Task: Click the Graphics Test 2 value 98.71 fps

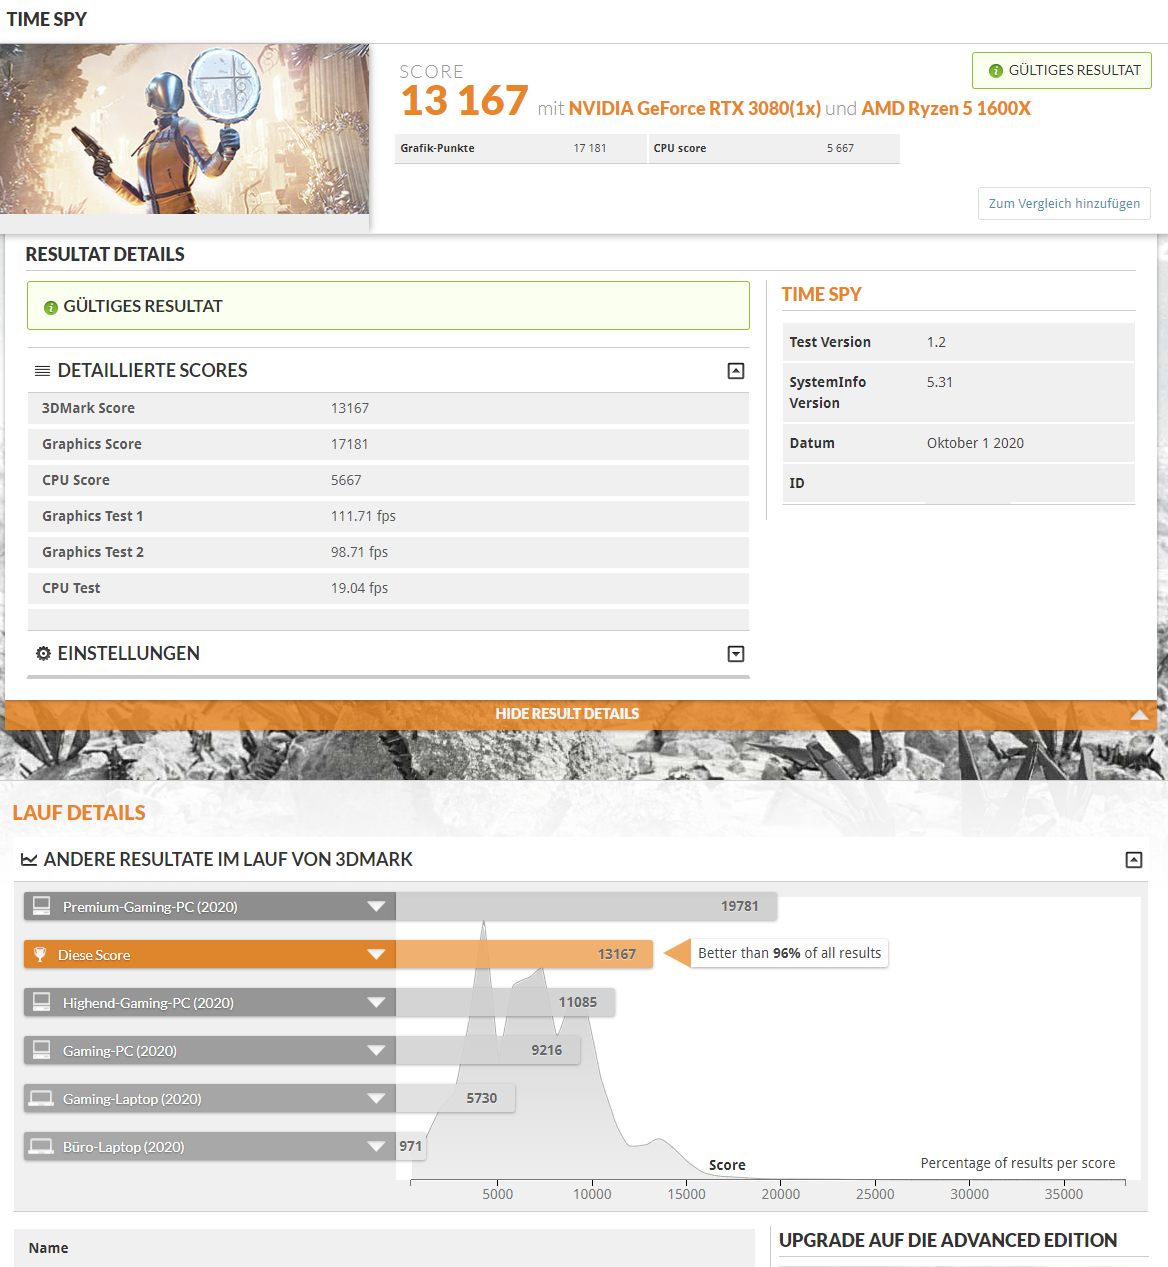Action: click(x=359, y=552)
